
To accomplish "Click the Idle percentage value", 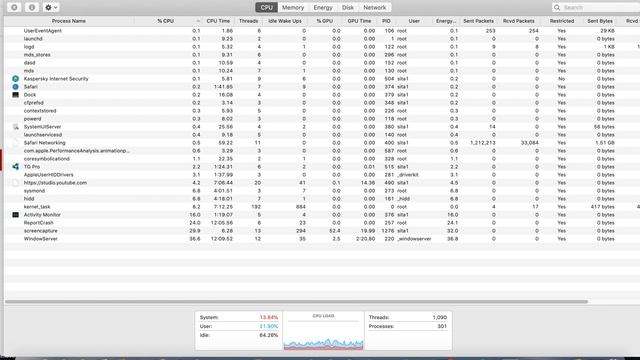I will (269, 336).
